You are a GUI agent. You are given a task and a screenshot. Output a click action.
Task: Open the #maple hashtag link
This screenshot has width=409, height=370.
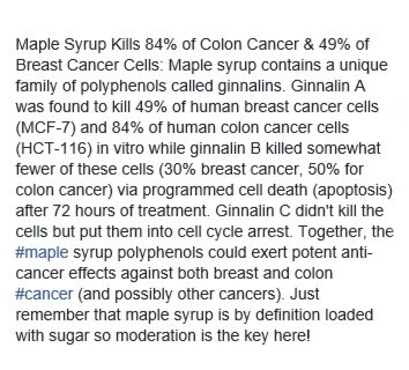click(42, 253)
